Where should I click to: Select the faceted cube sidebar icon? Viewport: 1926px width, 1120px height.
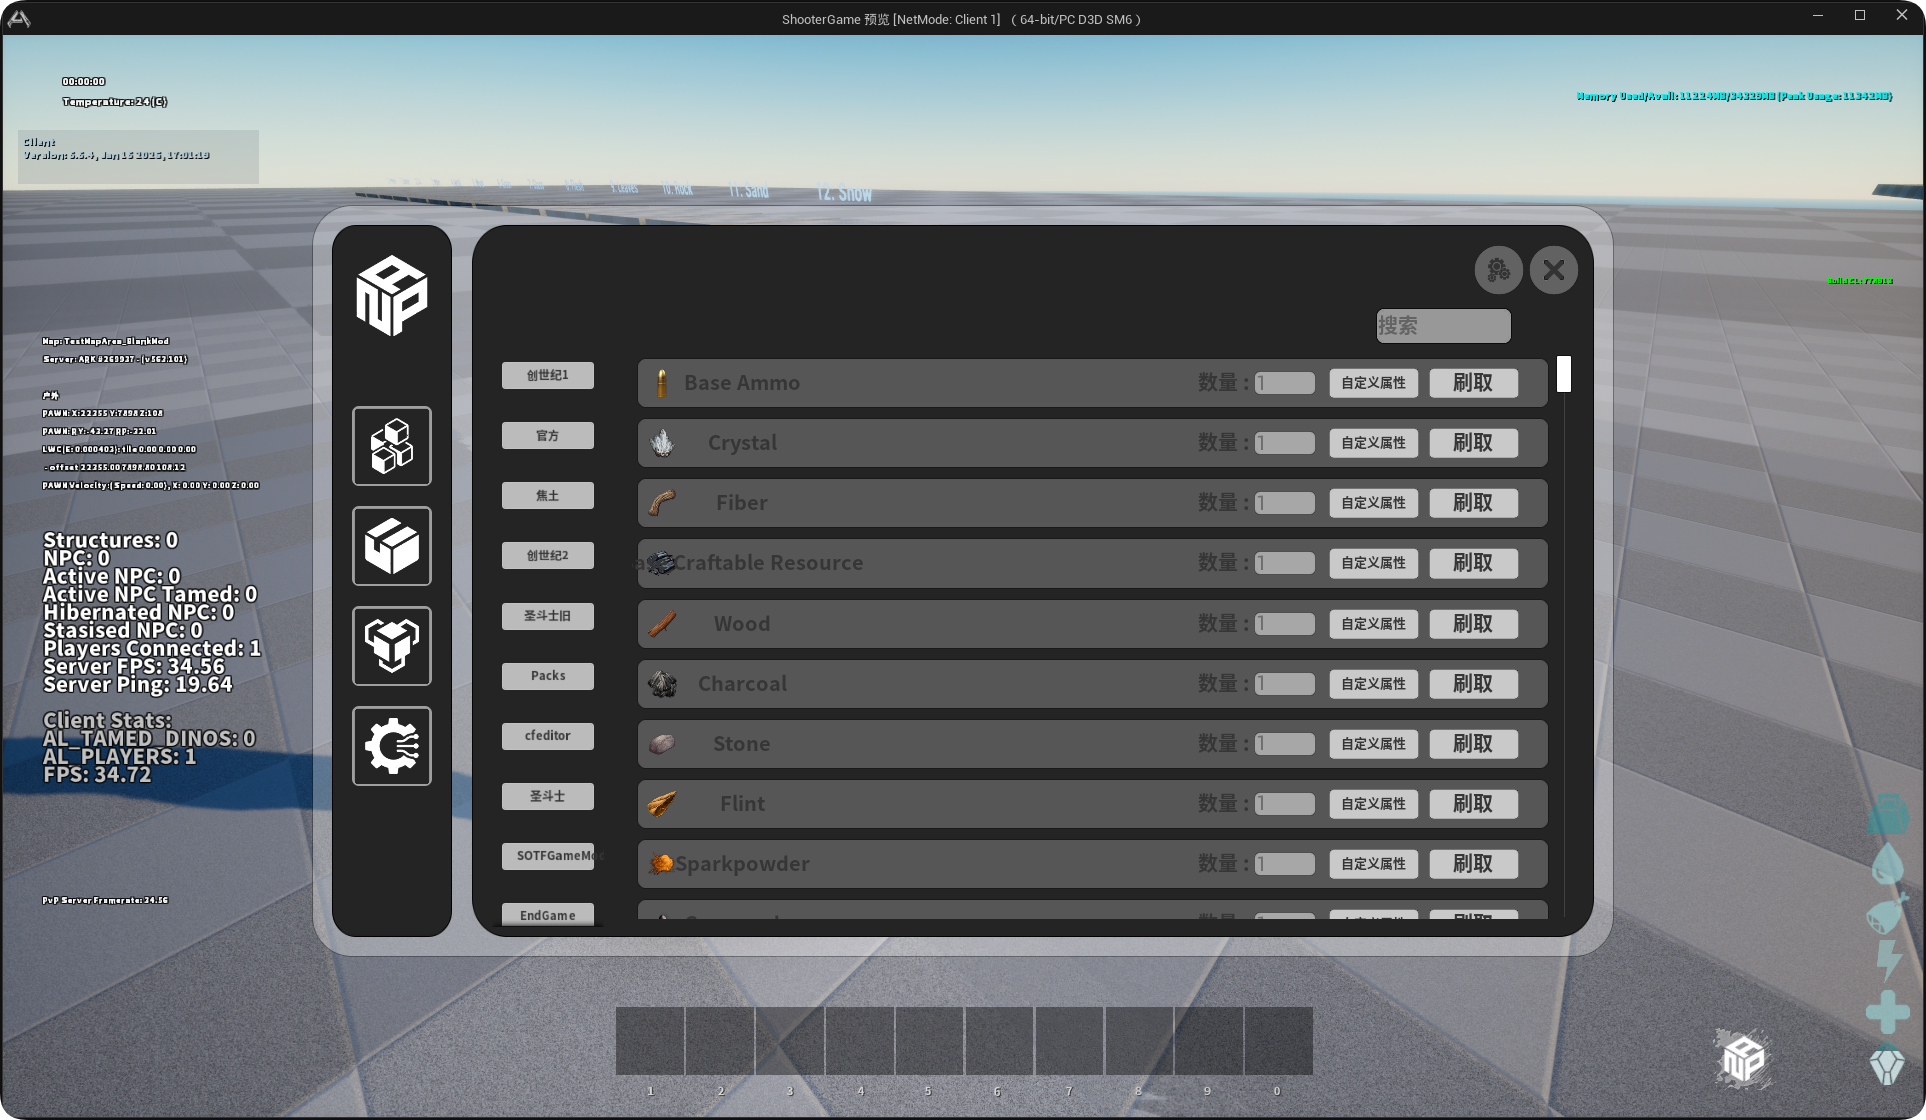[392, 646]
